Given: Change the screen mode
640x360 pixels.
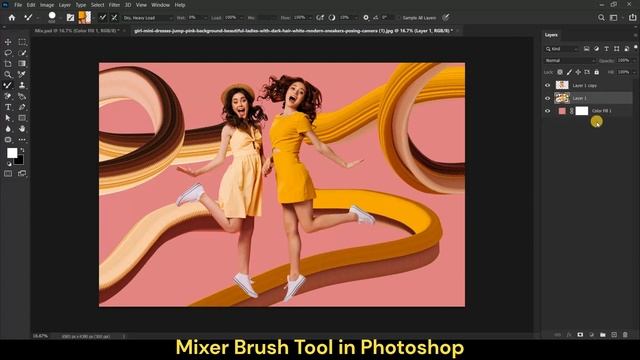Looking at the screenshot, I should coord(22,173).
